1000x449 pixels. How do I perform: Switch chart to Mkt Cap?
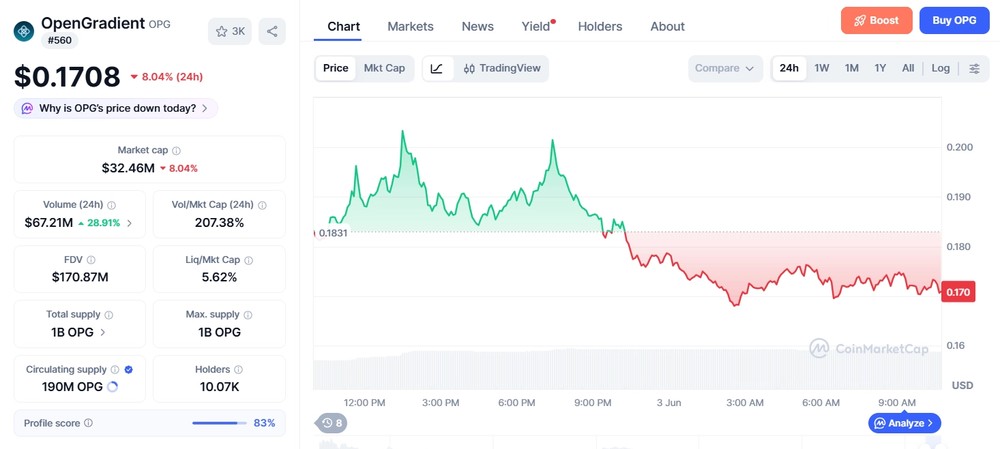(x=384, y=68)
